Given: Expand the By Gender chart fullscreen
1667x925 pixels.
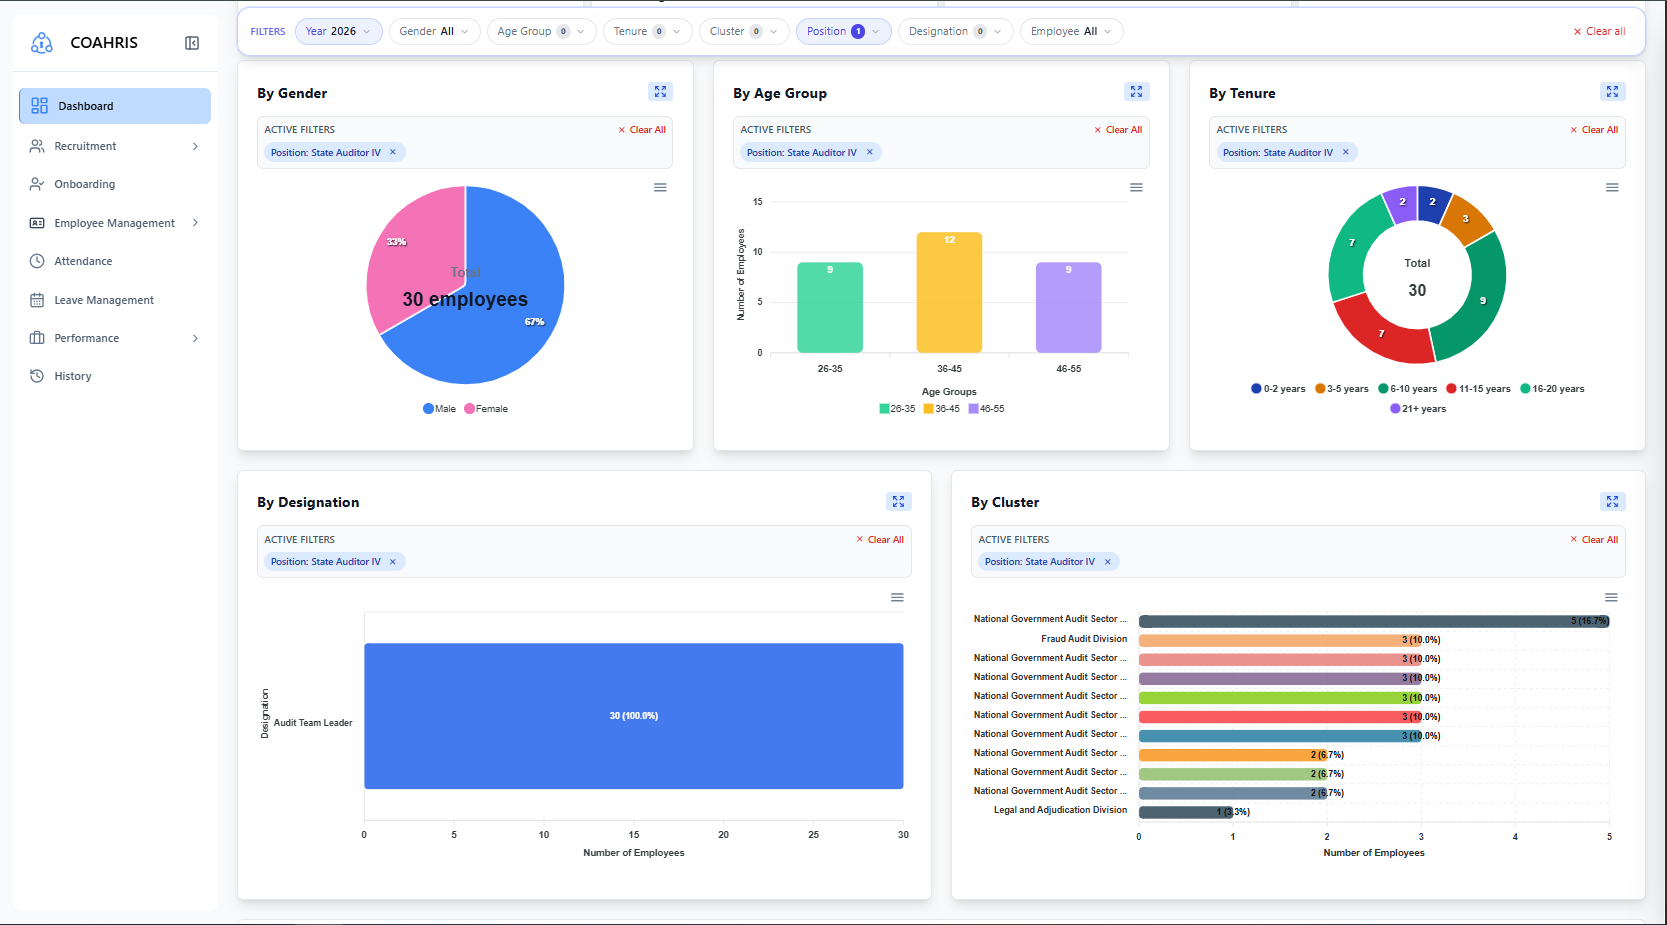Looking at the screenshot, I should click(x=660, y=92).
